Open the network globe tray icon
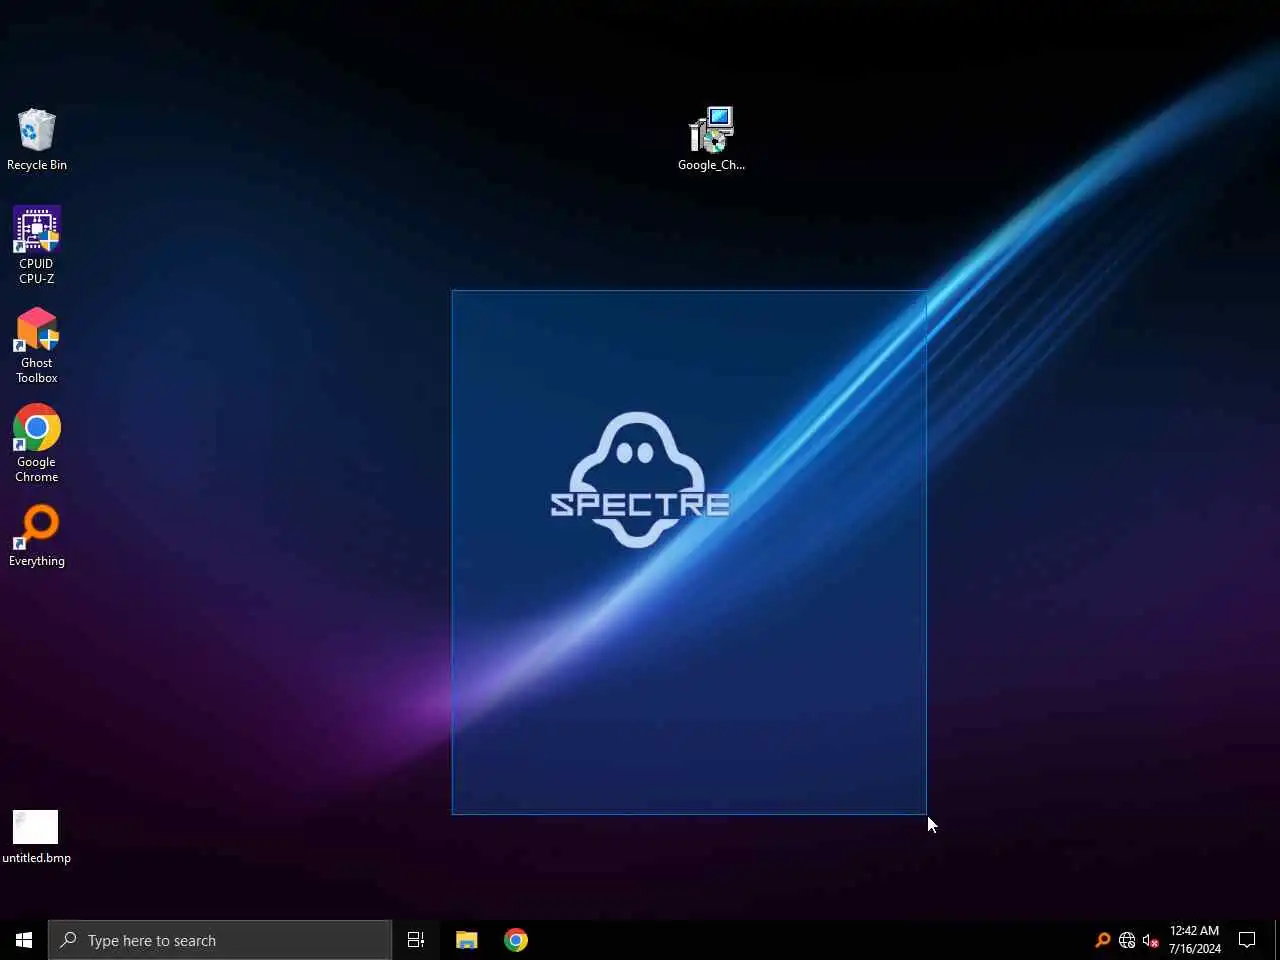The height and width of the screenshot is (960, 1280). pyautogui.click(x=1127, y=940)
